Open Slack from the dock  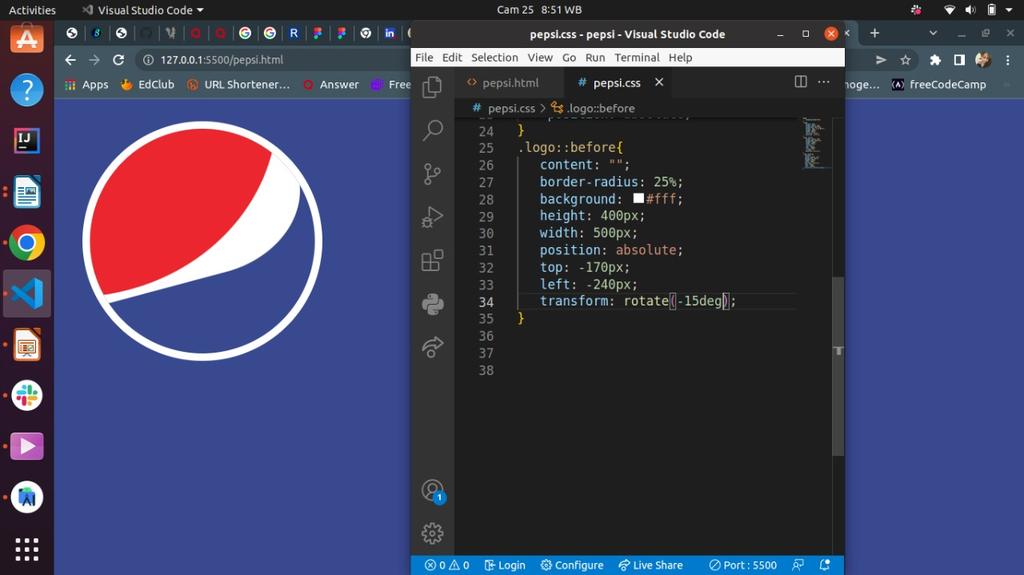point(27,395)
